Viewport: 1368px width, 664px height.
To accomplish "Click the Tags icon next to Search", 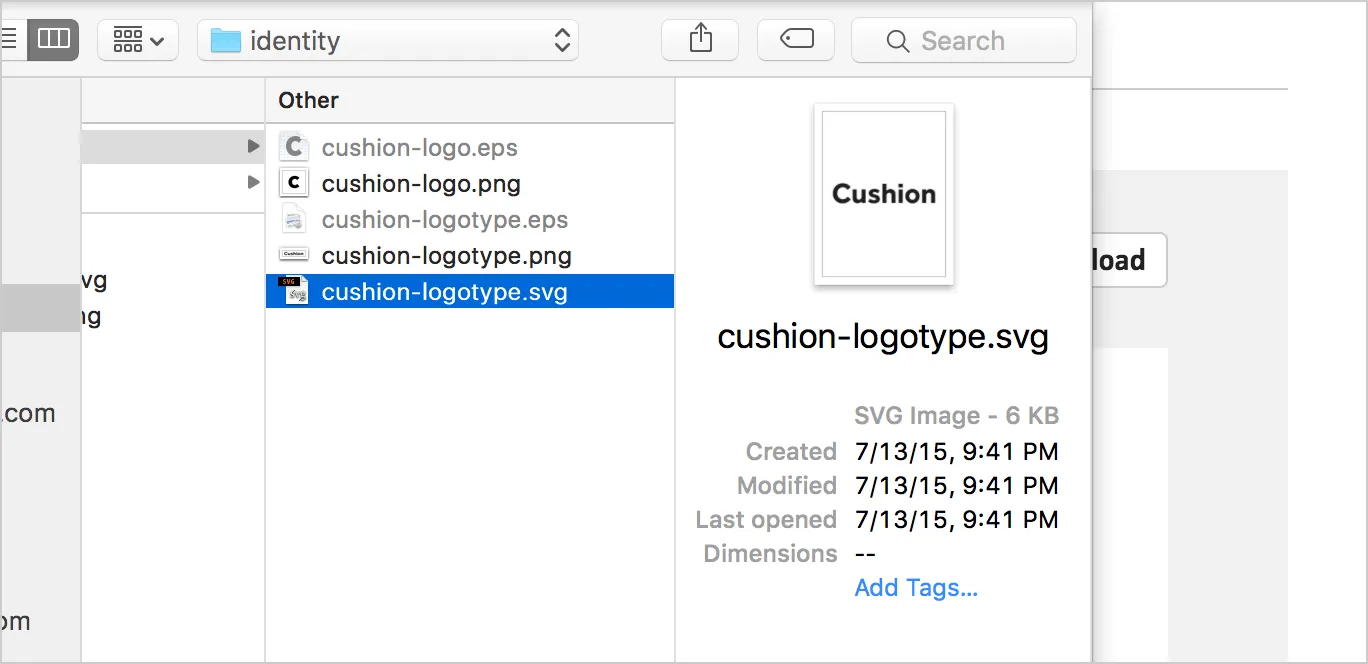I will [x=796, y=39].
